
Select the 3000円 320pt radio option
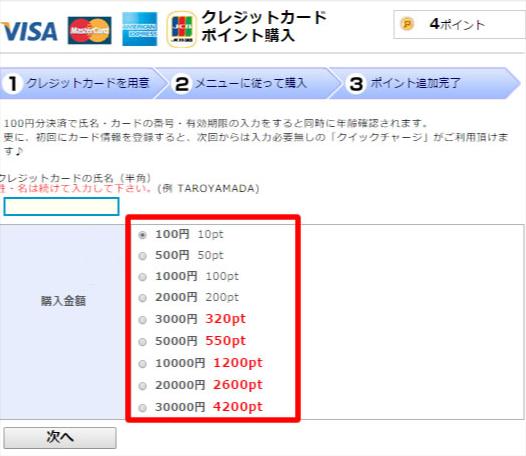143,320
